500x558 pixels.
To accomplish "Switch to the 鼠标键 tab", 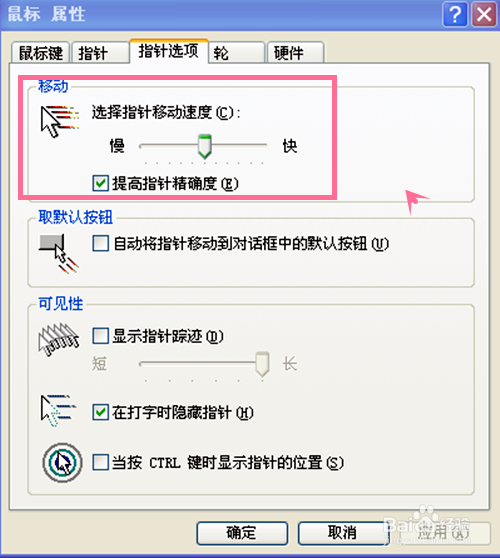I will tap(41, 53).
